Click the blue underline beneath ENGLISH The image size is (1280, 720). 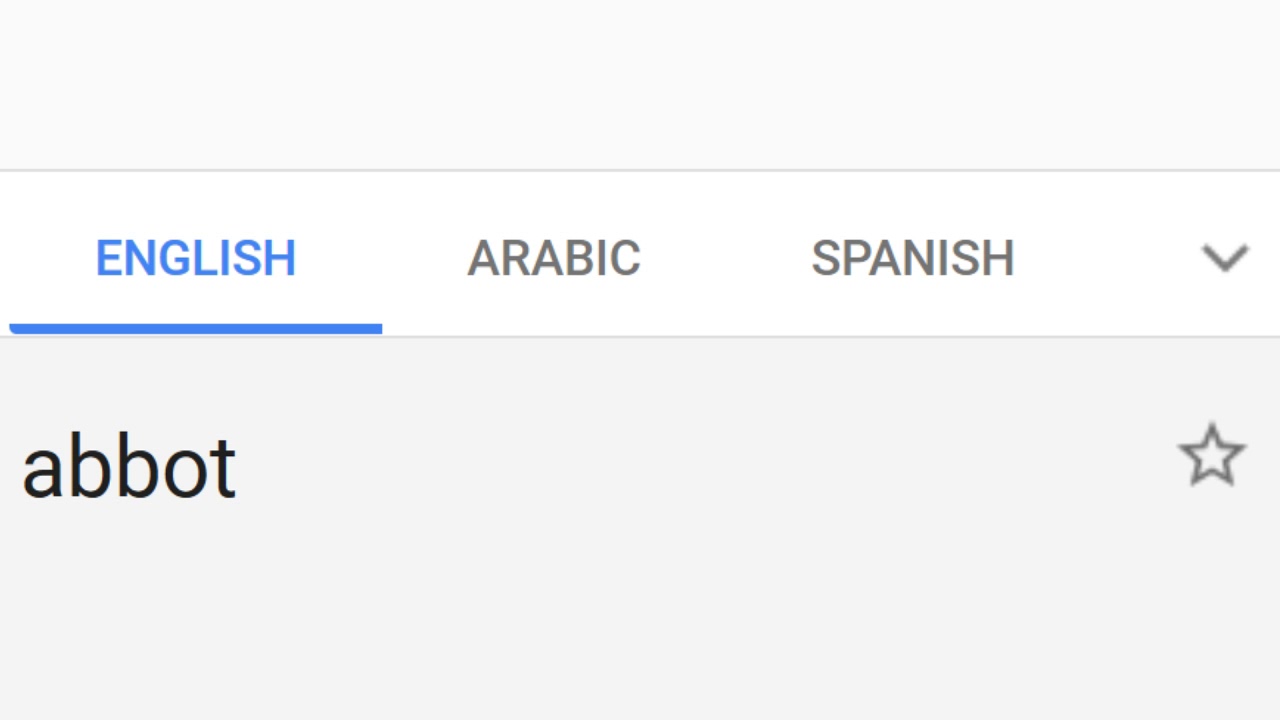coord(196,328)
